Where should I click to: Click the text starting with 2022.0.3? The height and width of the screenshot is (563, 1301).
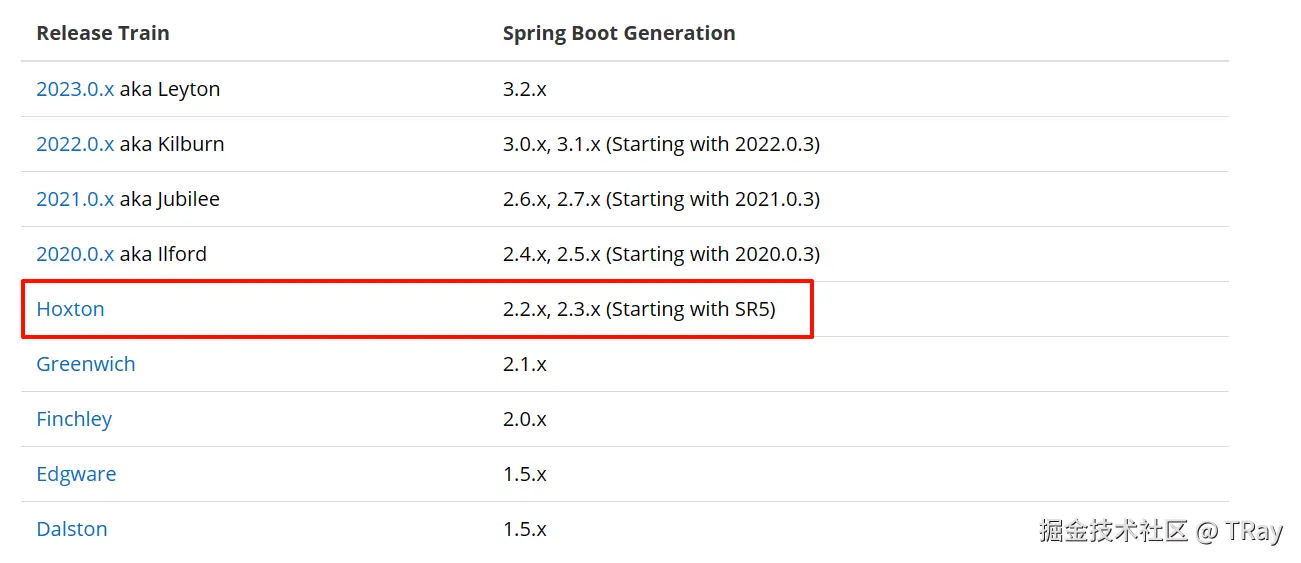pos(714,144)
